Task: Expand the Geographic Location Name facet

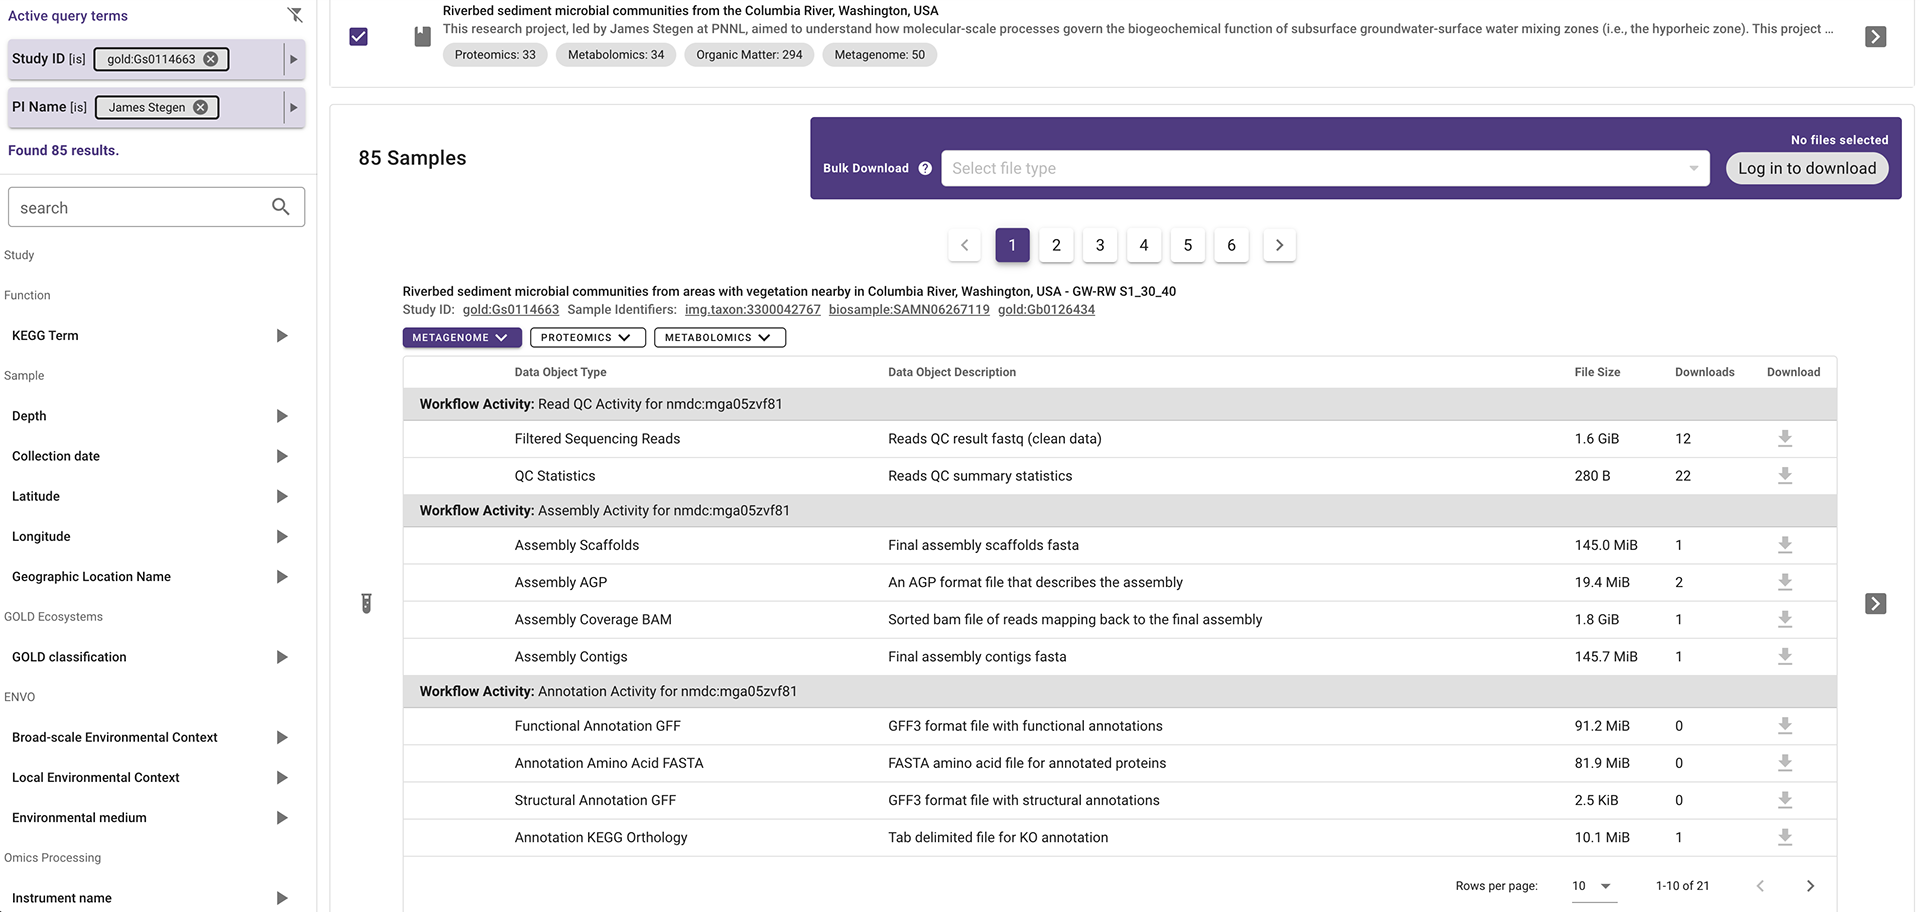Action: coord(282,577)
